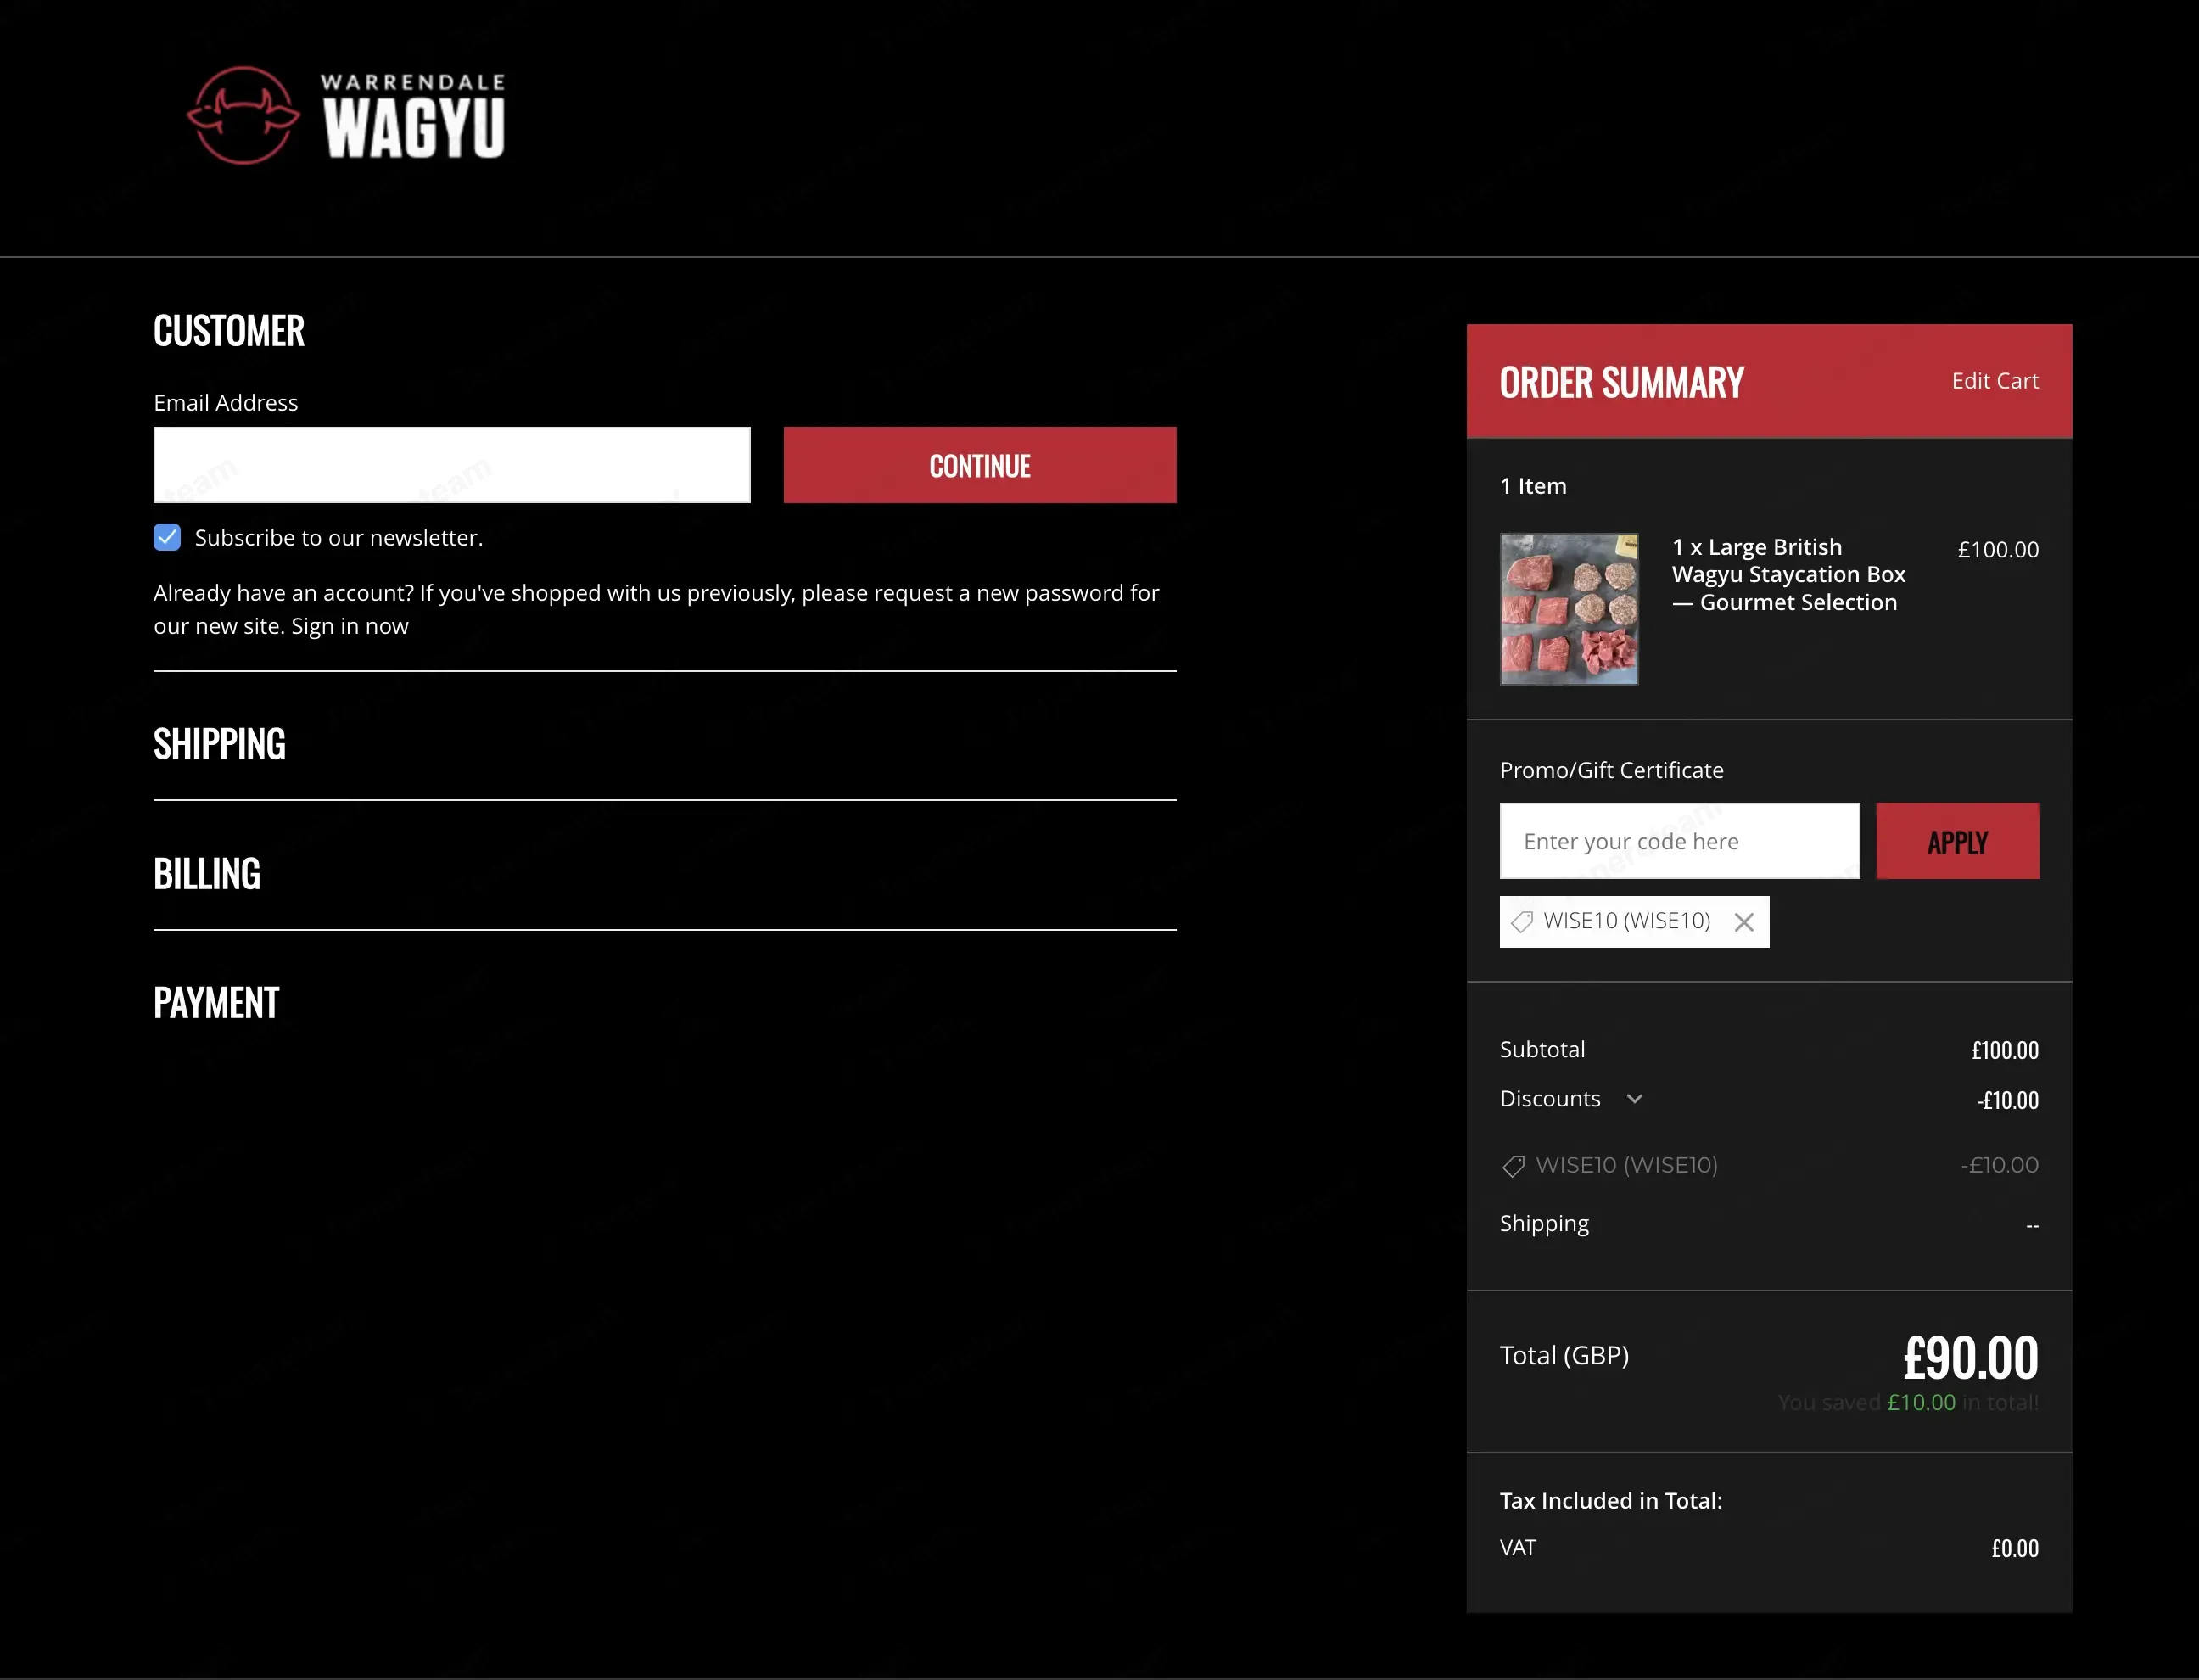Remove the WISE10 coupon with X icon

[x=1744, y=922]
